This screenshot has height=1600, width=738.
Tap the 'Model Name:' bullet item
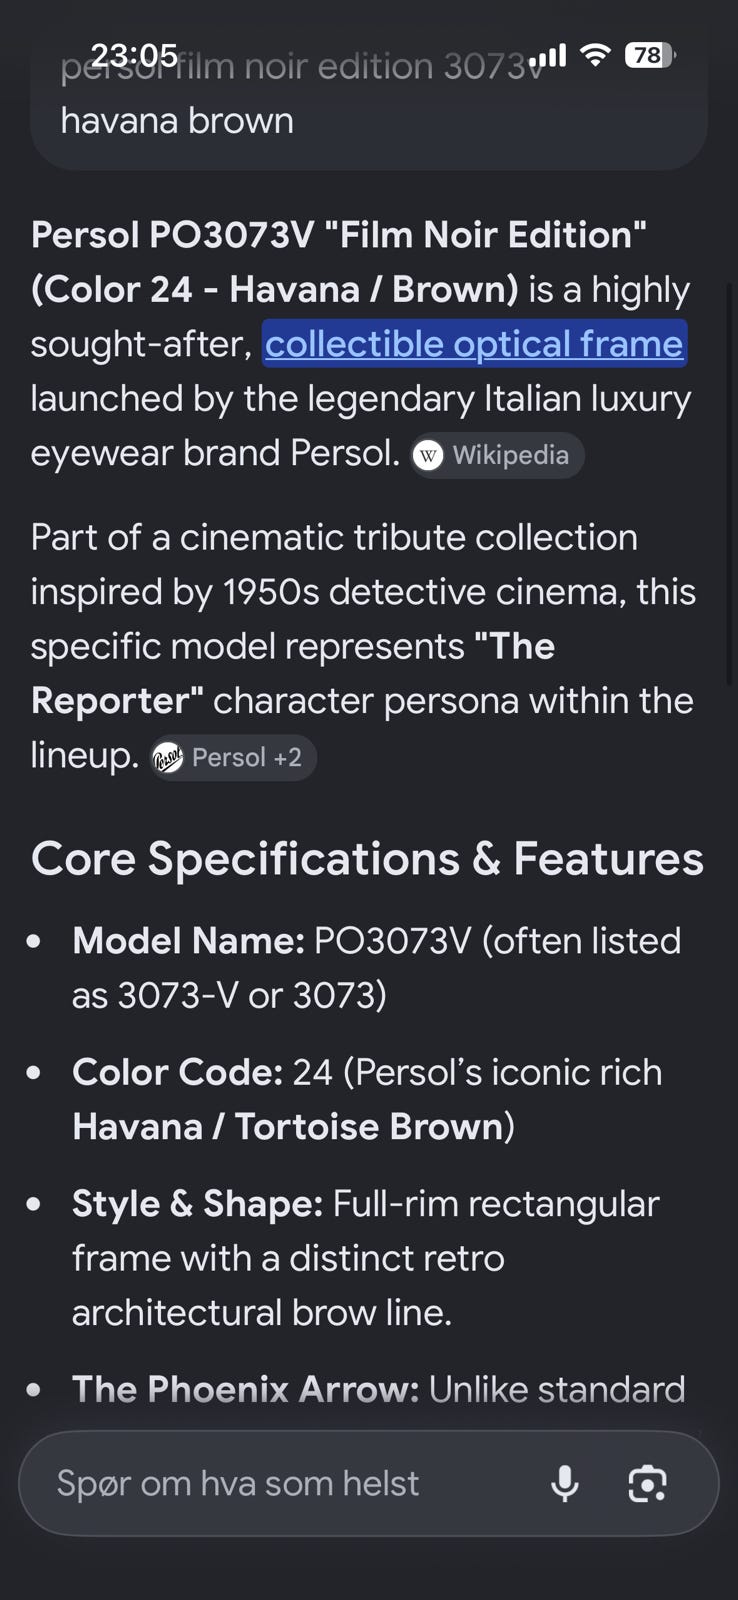click(376, 968)
